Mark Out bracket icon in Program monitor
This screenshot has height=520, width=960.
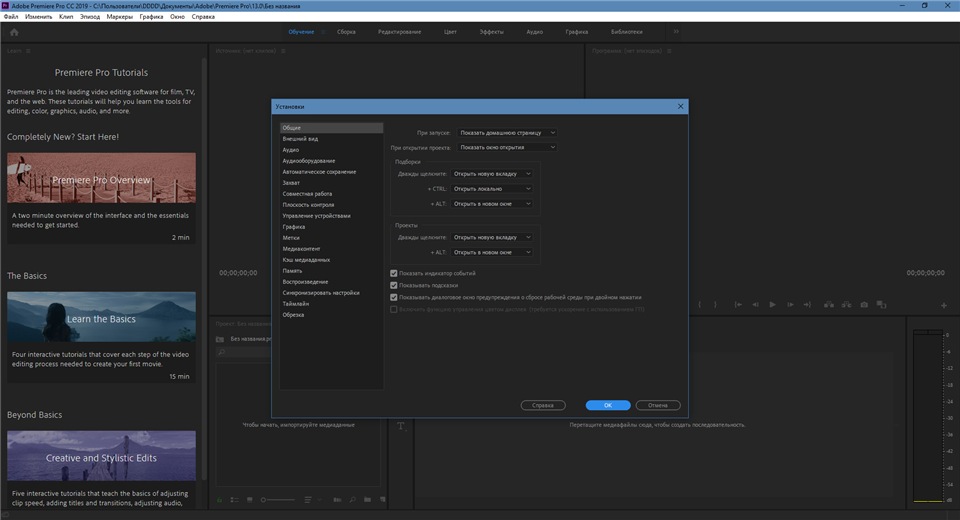point(715,304)
